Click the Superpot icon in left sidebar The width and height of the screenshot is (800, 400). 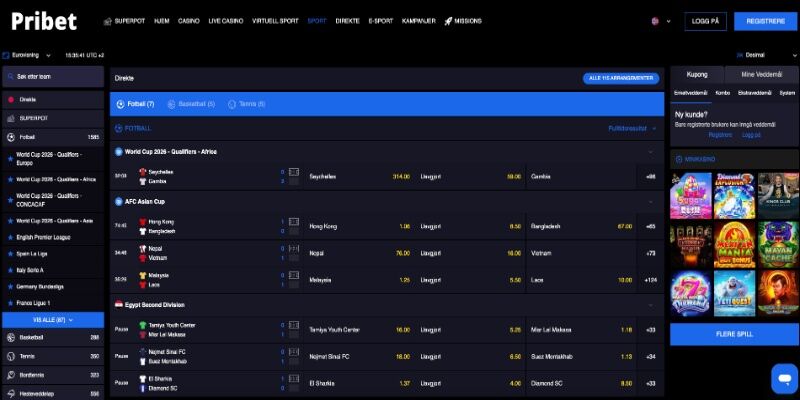(10, 118)
